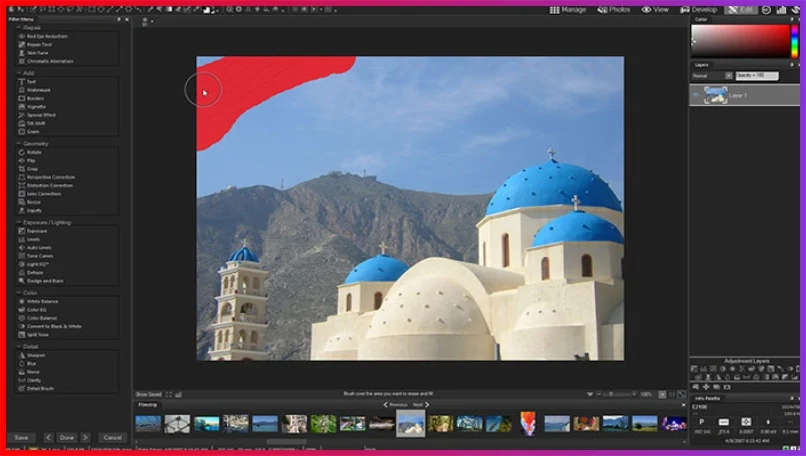This screenshot has width=806, height=456.
Task: Choose a hue on the rainbow strip
Action: coord(795,41)
